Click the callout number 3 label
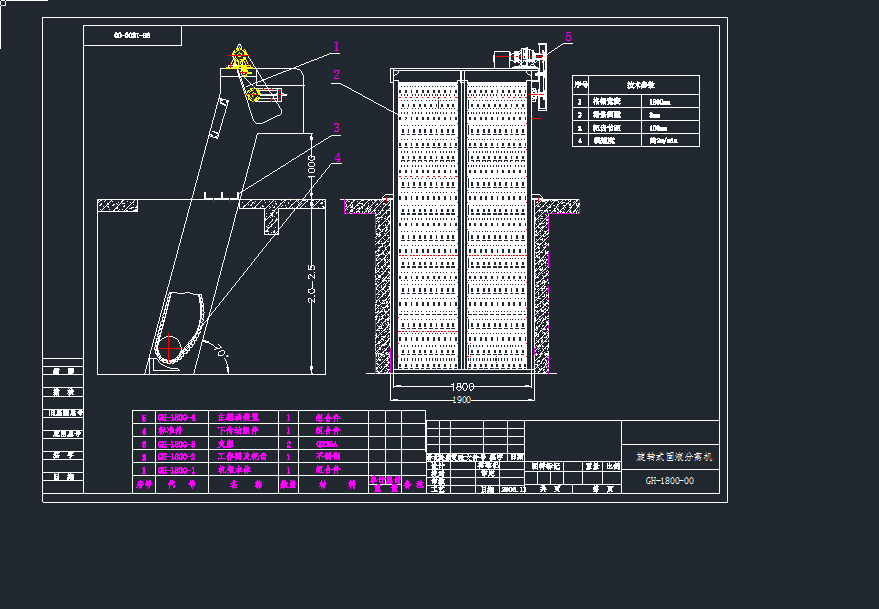Screen dimensions: 879x609 point(337,128)
